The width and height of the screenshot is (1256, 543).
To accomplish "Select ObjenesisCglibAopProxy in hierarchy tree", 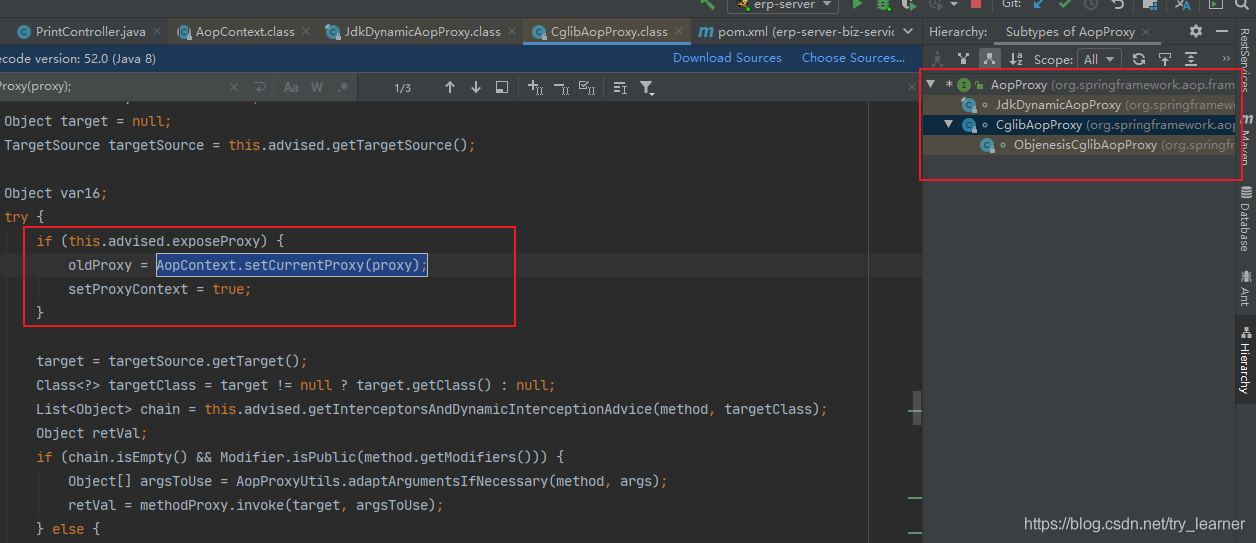I will (x=1085, y=145).
